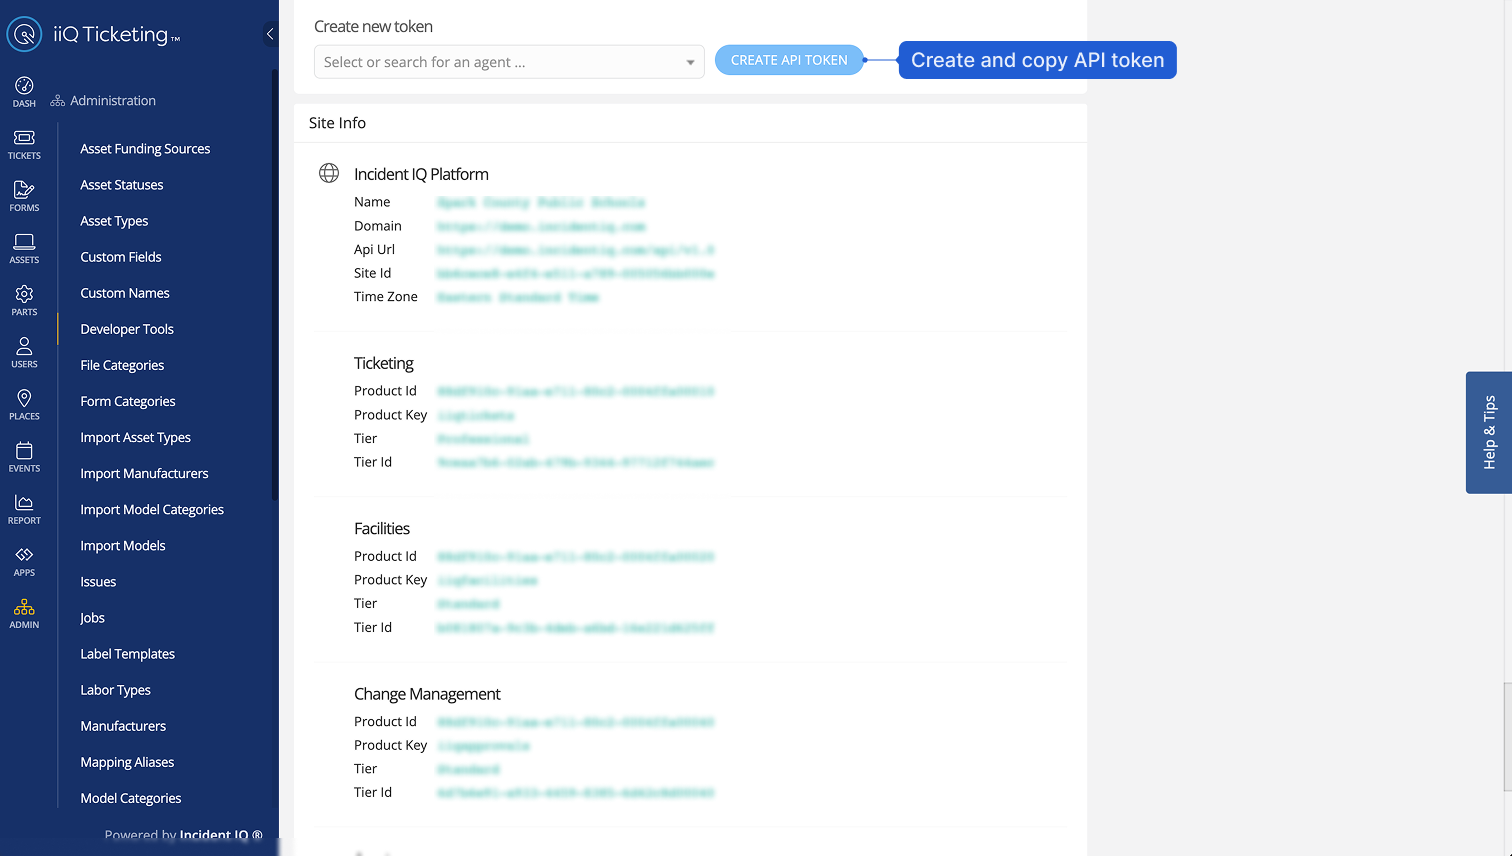Image resolution: width=1512 pixels, height=856 pixels.
Task: Click the Administration hierarchy icon in the header
Action: 58,101
